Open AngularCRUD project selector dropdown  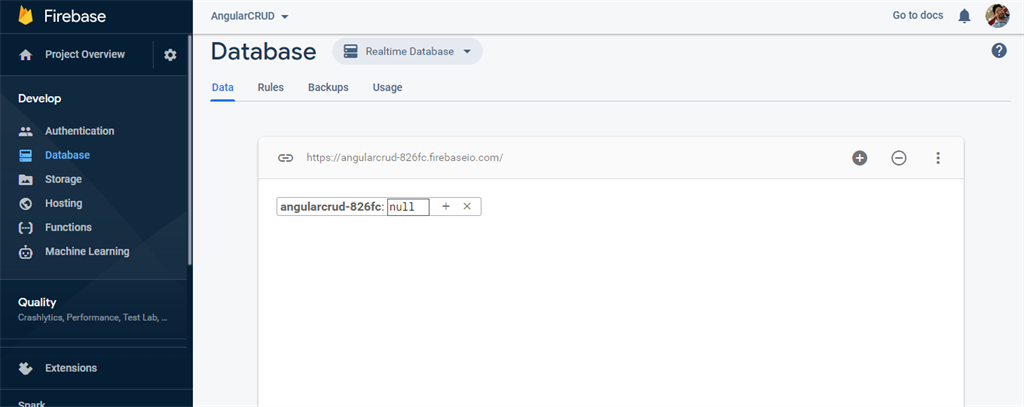click(249, 16)
